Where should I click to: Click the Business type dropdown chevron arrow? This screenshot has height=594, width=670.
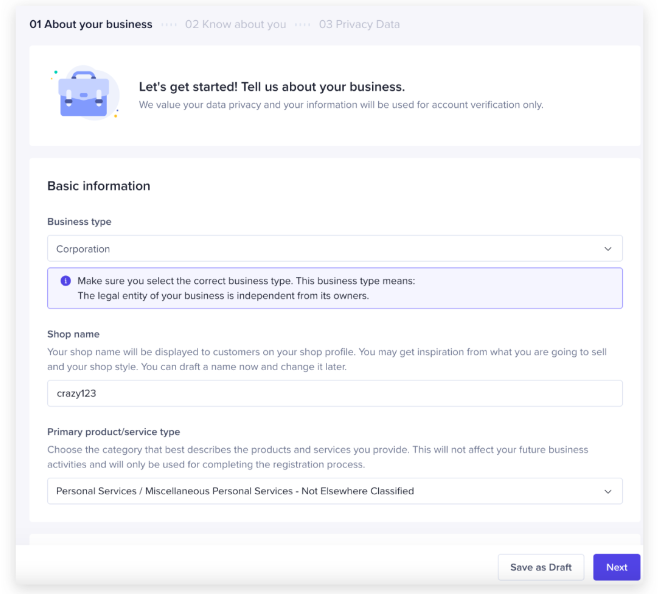pyautogui.click(x=607, y=249)
